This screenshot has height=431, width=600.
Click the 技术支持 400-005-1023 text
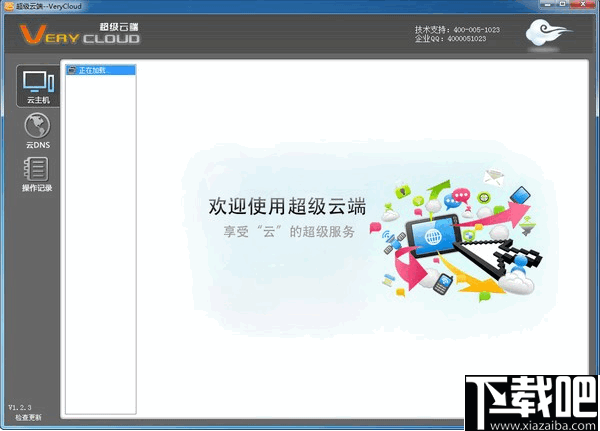point(457,29)
